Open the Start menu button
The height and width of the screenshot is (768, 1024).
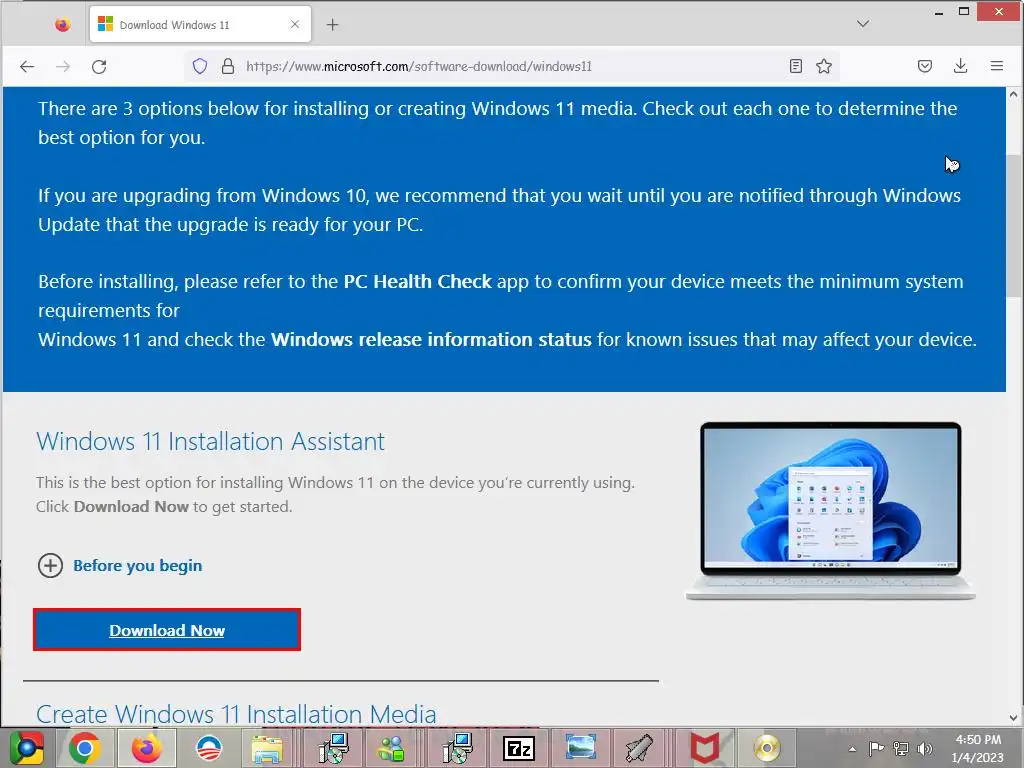coord(27,748)
